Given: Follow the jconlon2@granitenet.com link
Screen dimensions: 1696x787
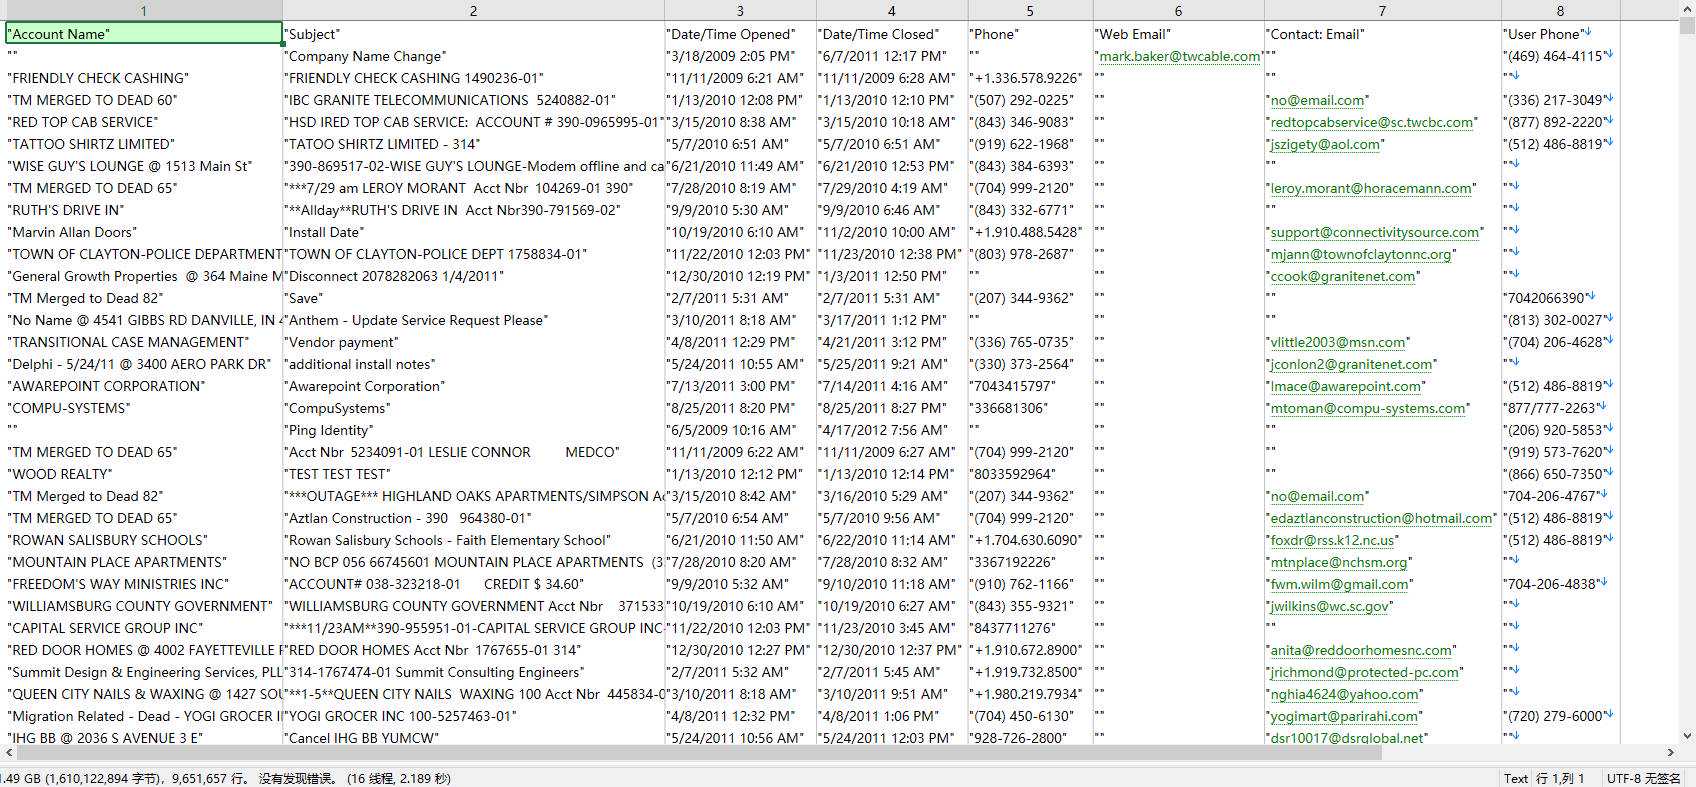Looking at the screenshot, I should pyautogui.click(x=1351, y=364).
